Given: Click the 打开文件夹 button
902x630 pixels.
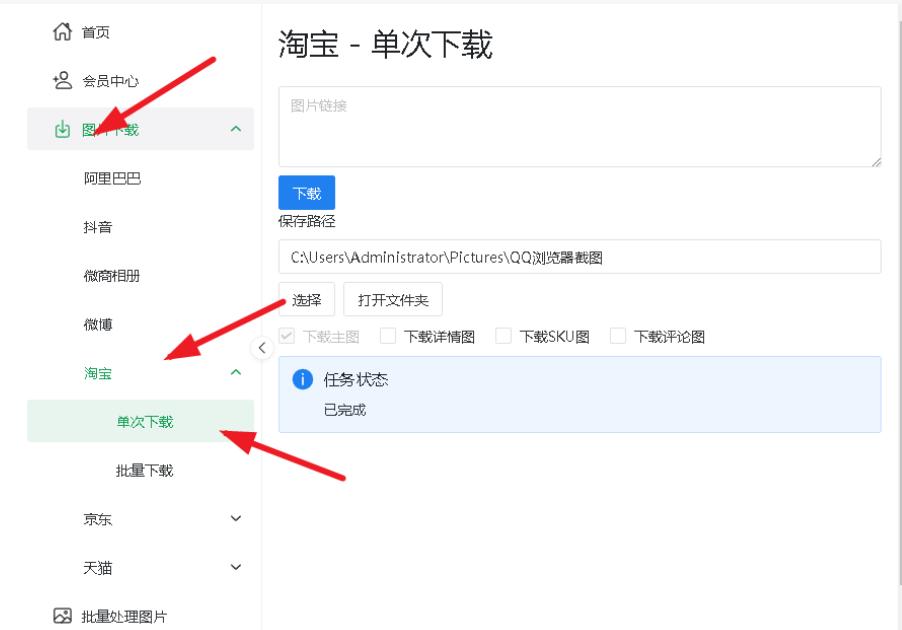Looking at the screenshot, I should (x=393, y=299).
